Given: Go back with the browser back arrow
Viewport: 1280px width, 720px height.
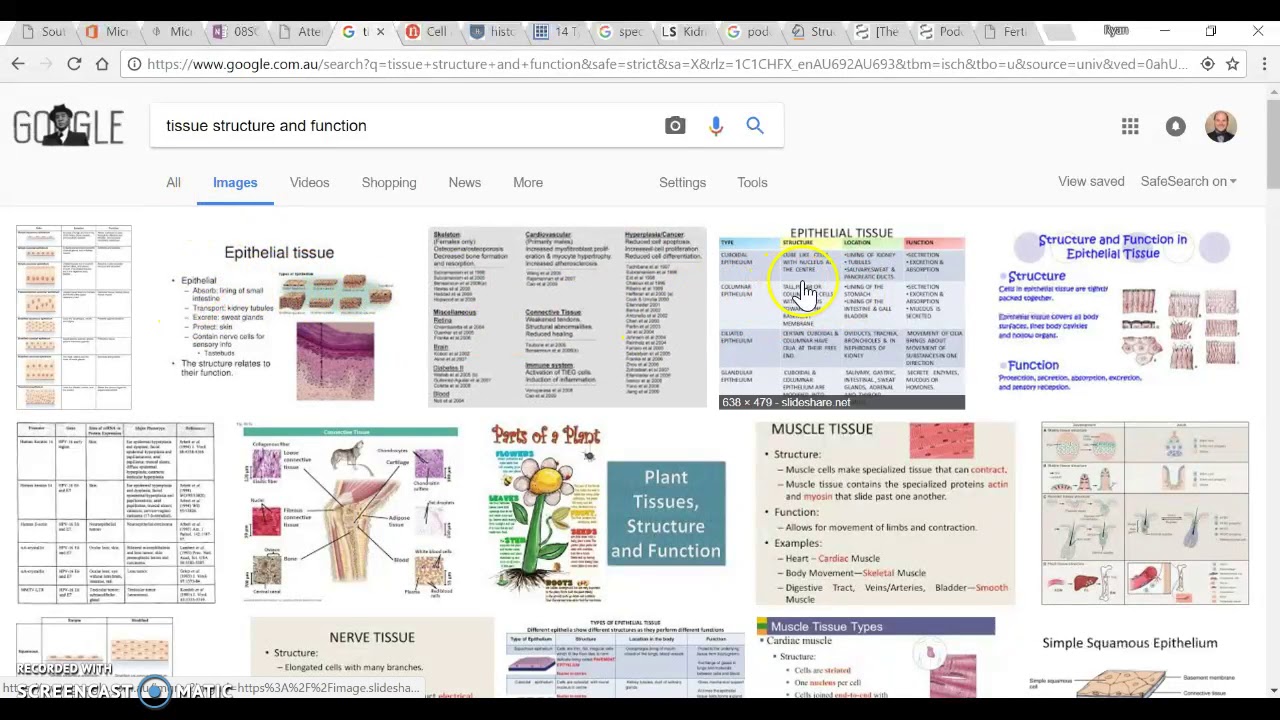Looking at the screenshot, I should 18,64.
